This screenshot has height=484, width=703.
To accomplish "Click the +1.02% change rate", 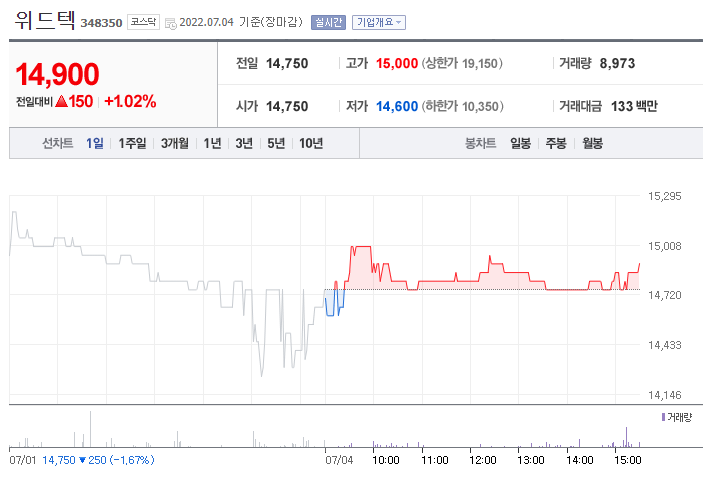I will coord(130,101).
